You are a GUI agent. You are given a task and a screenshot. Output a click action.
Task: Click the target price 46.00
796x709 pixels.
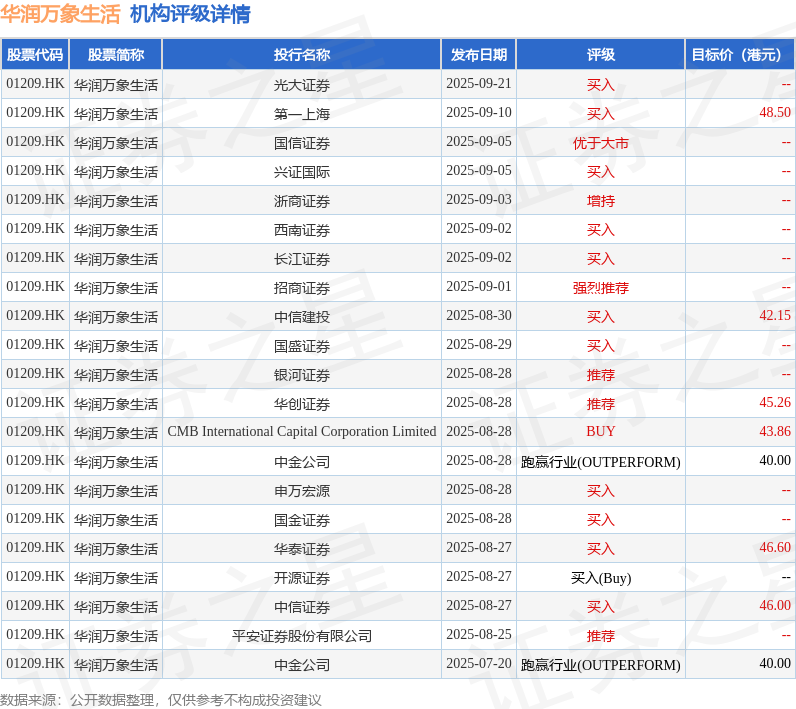tap(775, 605)
